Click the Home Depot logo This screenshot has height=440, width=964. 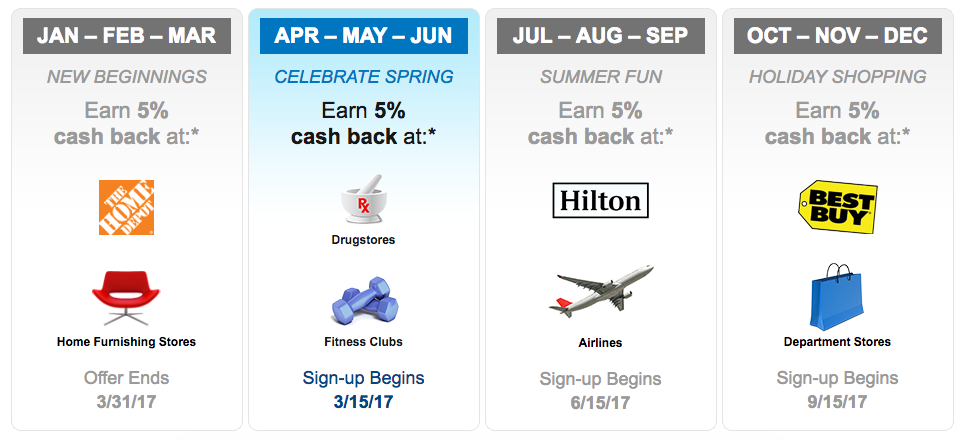[x=127, y=208]
